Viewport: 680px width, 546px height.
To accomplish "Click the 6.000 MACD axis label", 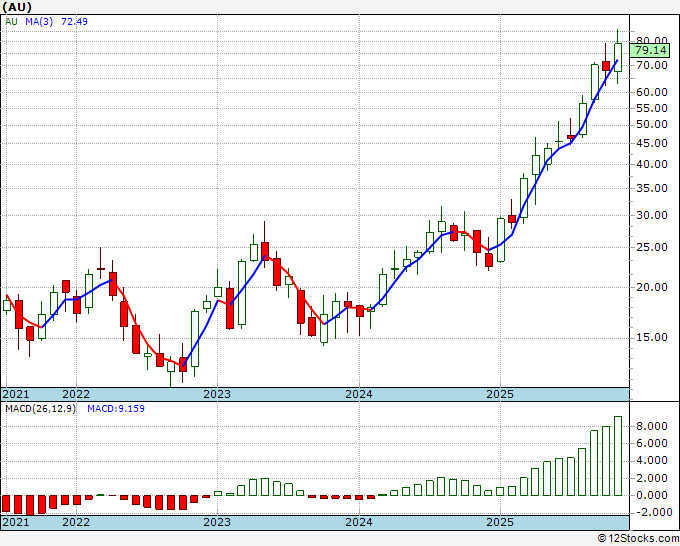I will click(651, 443).
